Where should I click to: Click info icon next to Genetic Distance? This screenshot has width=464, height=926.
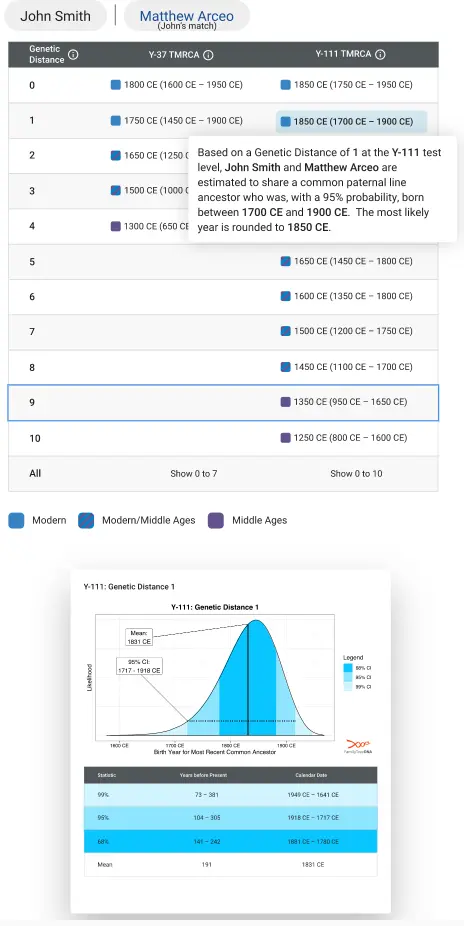tap(73, 54)
